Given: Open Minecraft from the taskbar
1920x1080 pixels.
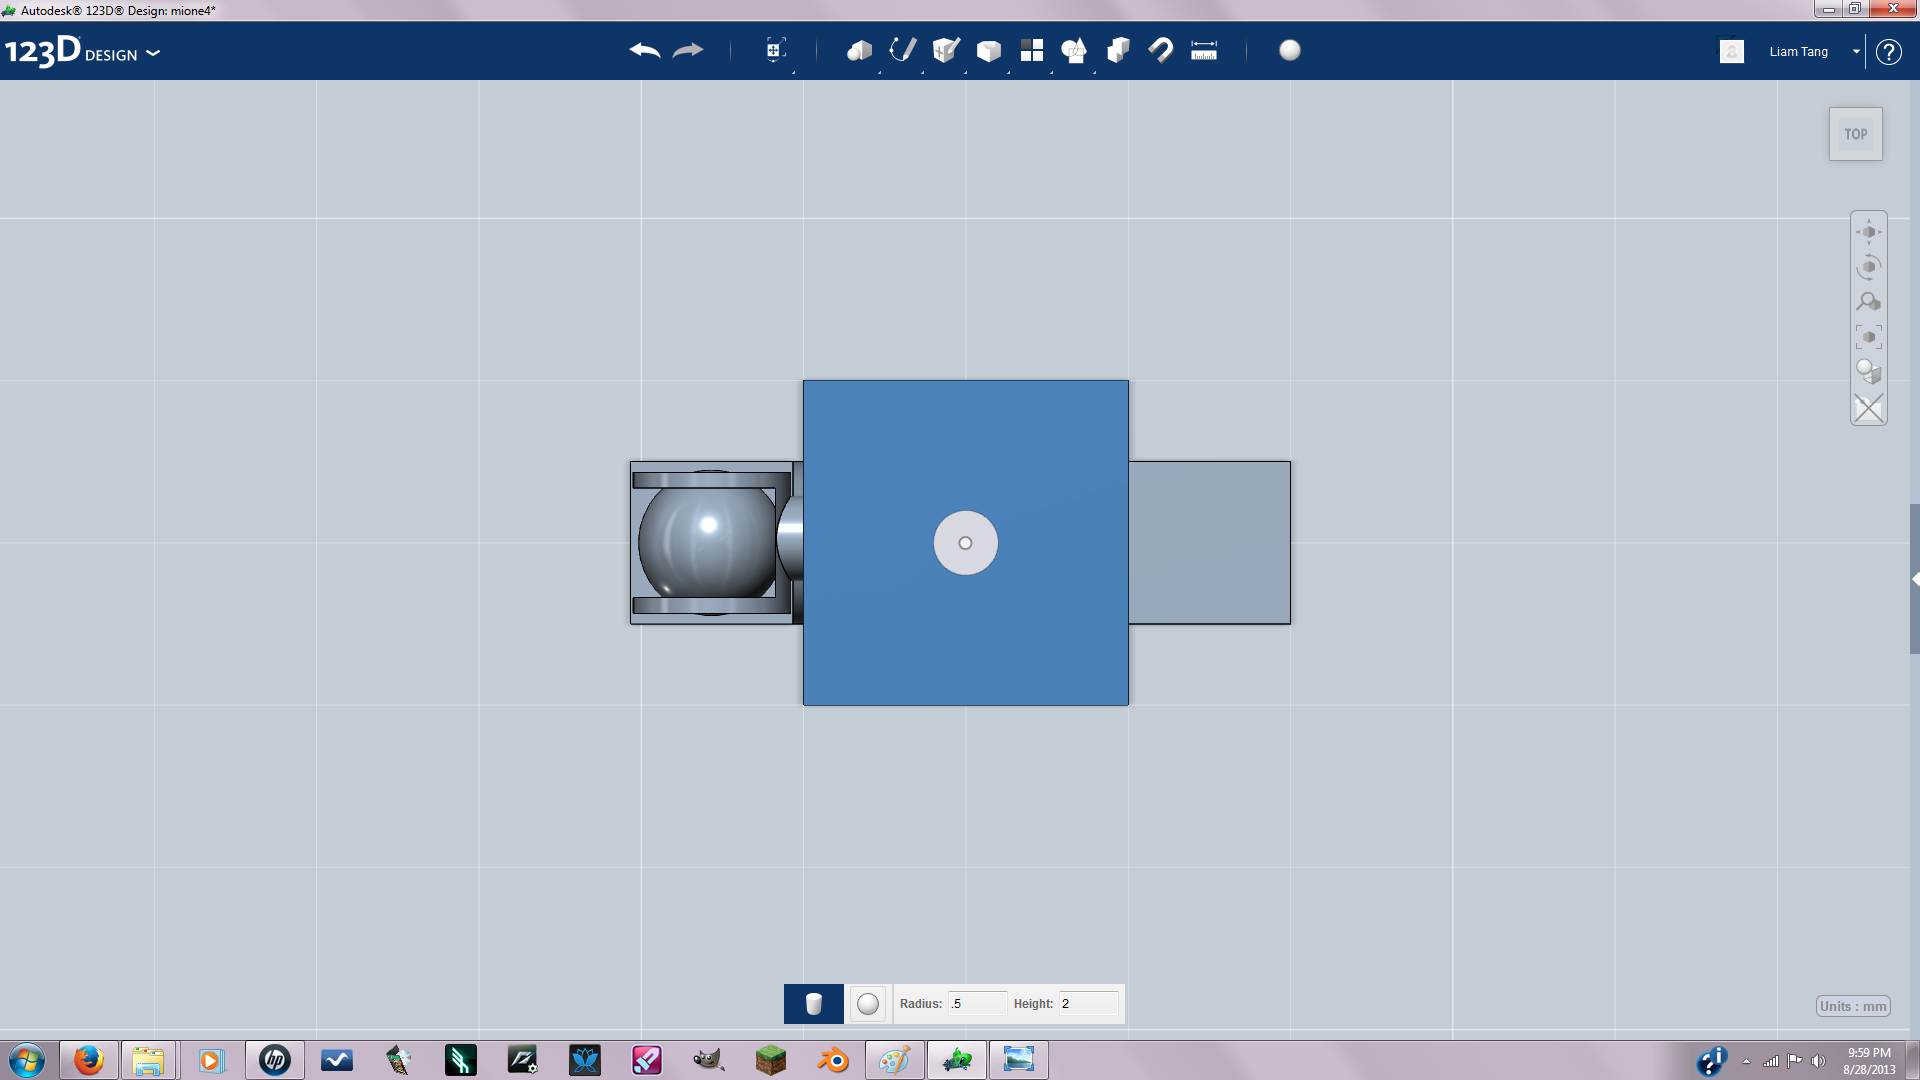Looking at the screenshot, I should coord(770,1060).
